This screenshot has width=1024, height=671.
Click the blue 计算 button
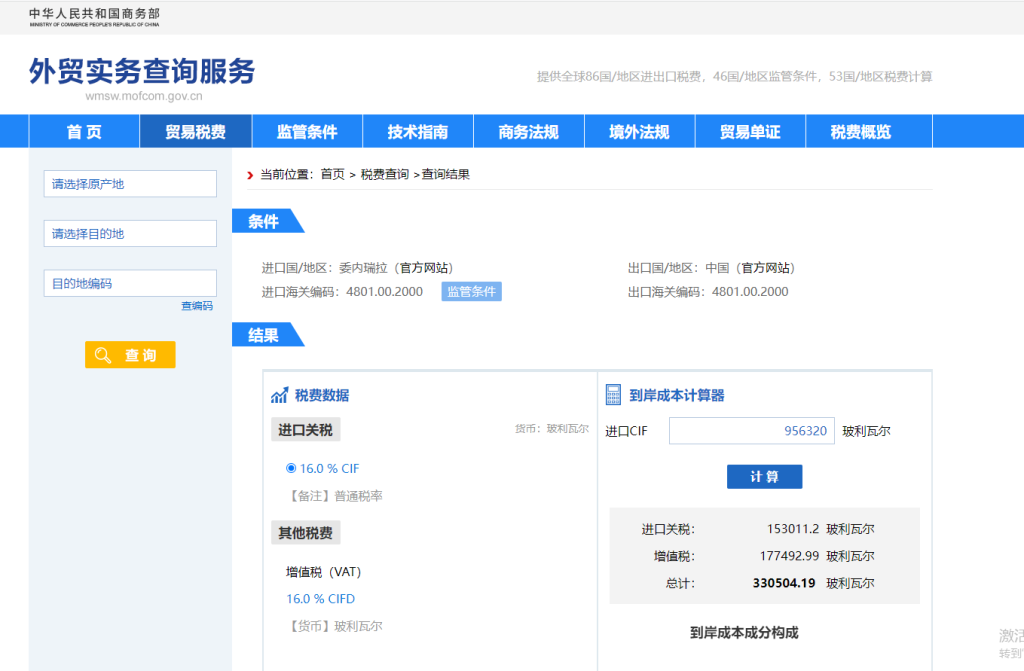[x=764, y=476]
